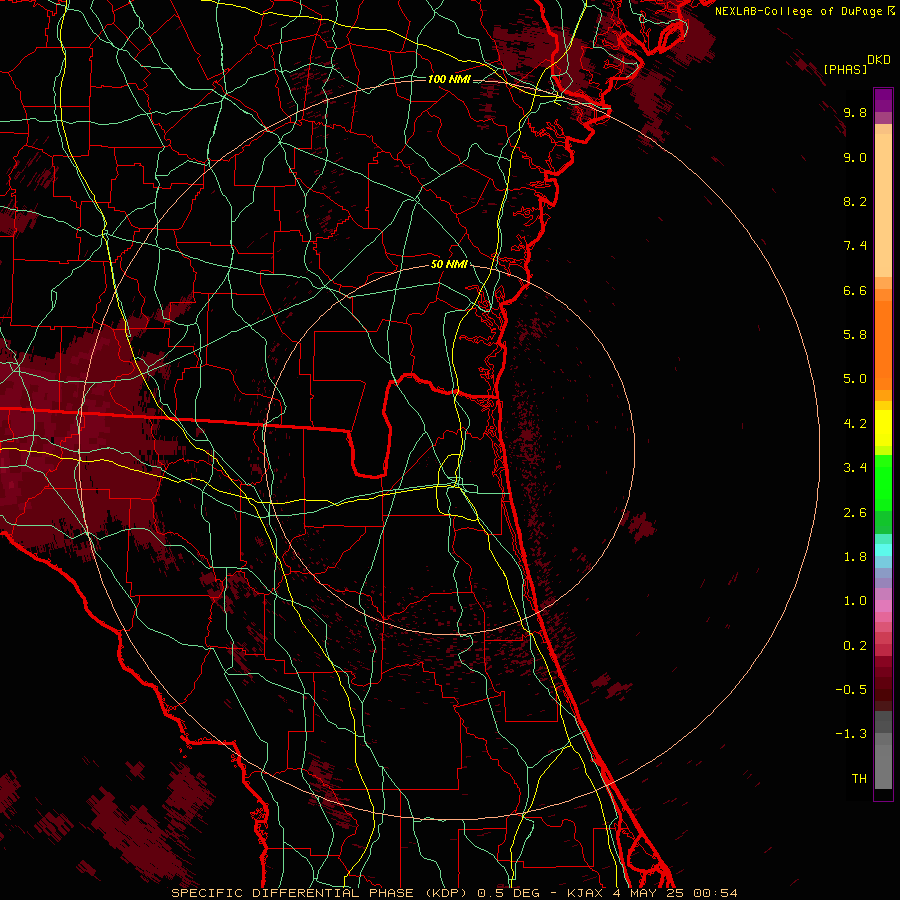Image resolution: width=900 pixels, height=900 pixels.
Task: Click the 1.8 legend value
Action: [x=855, y=557]
